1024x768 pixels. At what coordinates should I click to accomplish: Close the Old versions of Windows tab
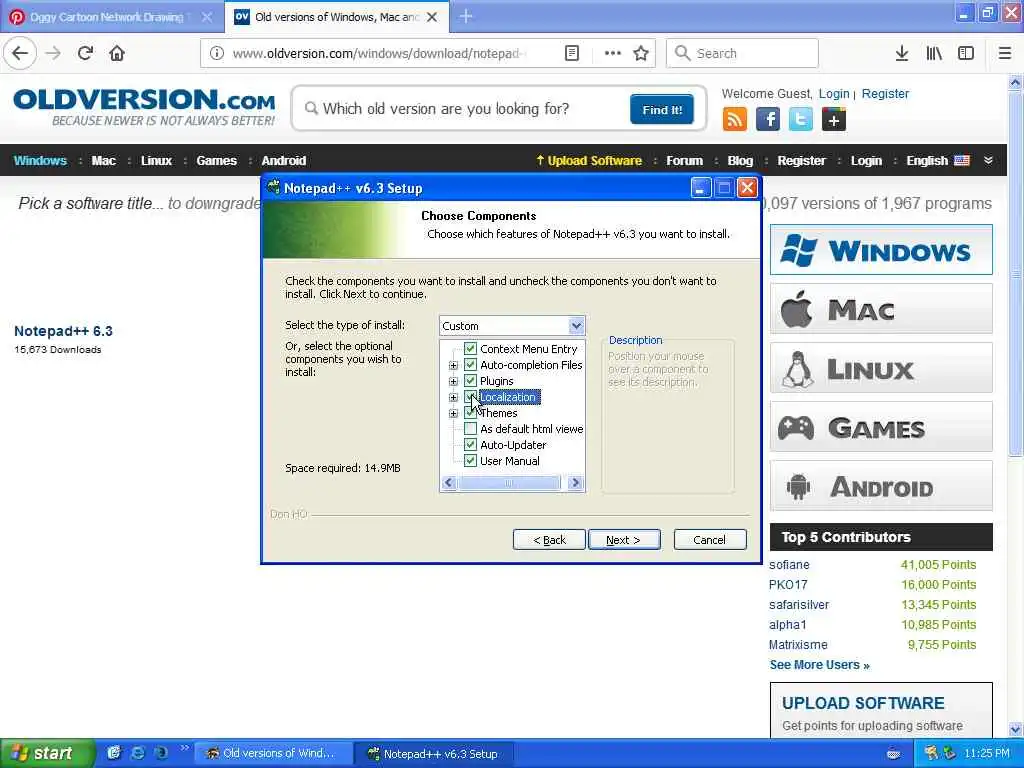432,17
